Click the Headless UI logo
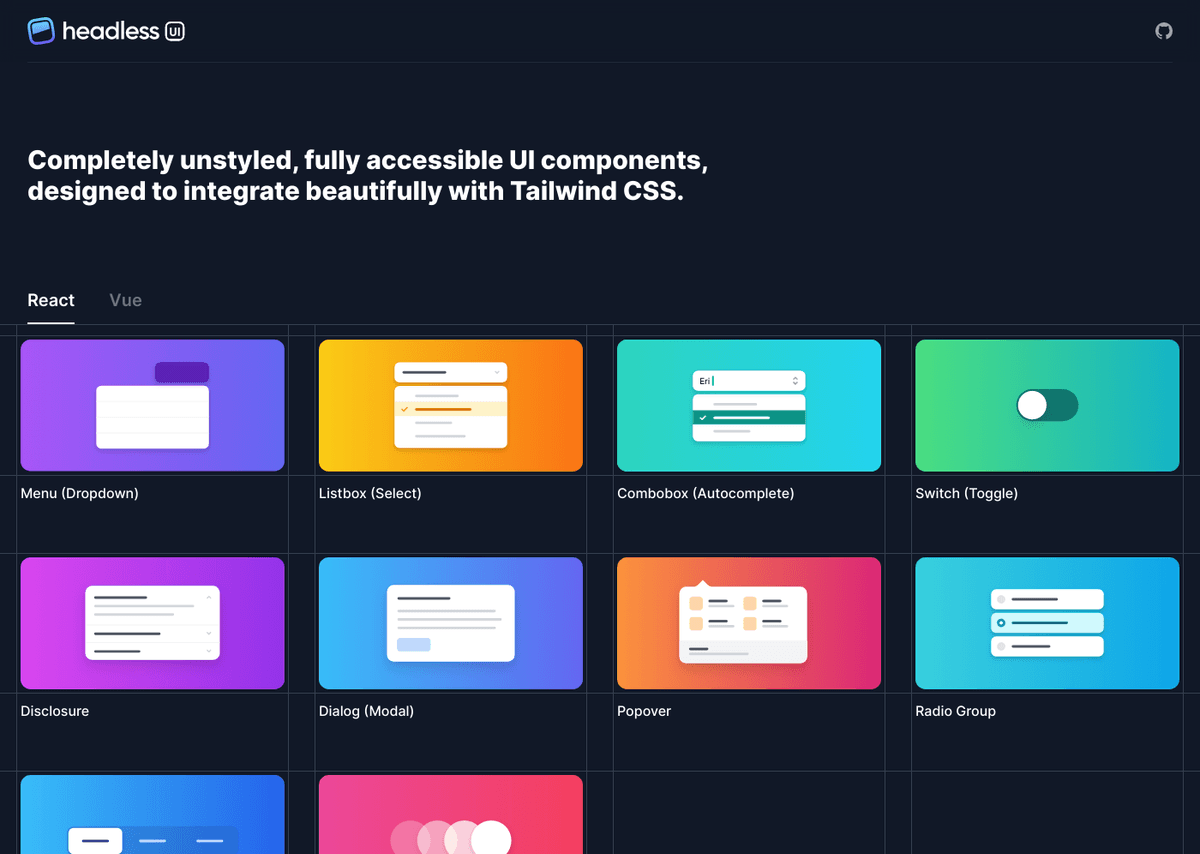Viewport: 1200px width, 854px height. point(106,31)
